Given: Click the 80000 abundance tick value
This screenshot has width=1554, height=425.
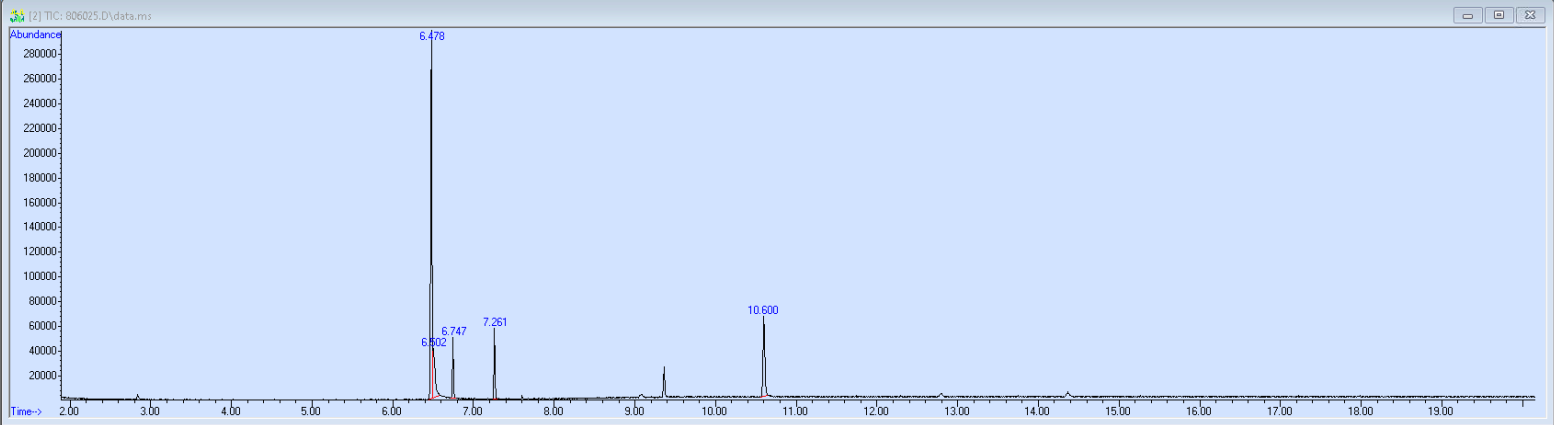Looking at the screenshot, I should [x=41, y=301].
